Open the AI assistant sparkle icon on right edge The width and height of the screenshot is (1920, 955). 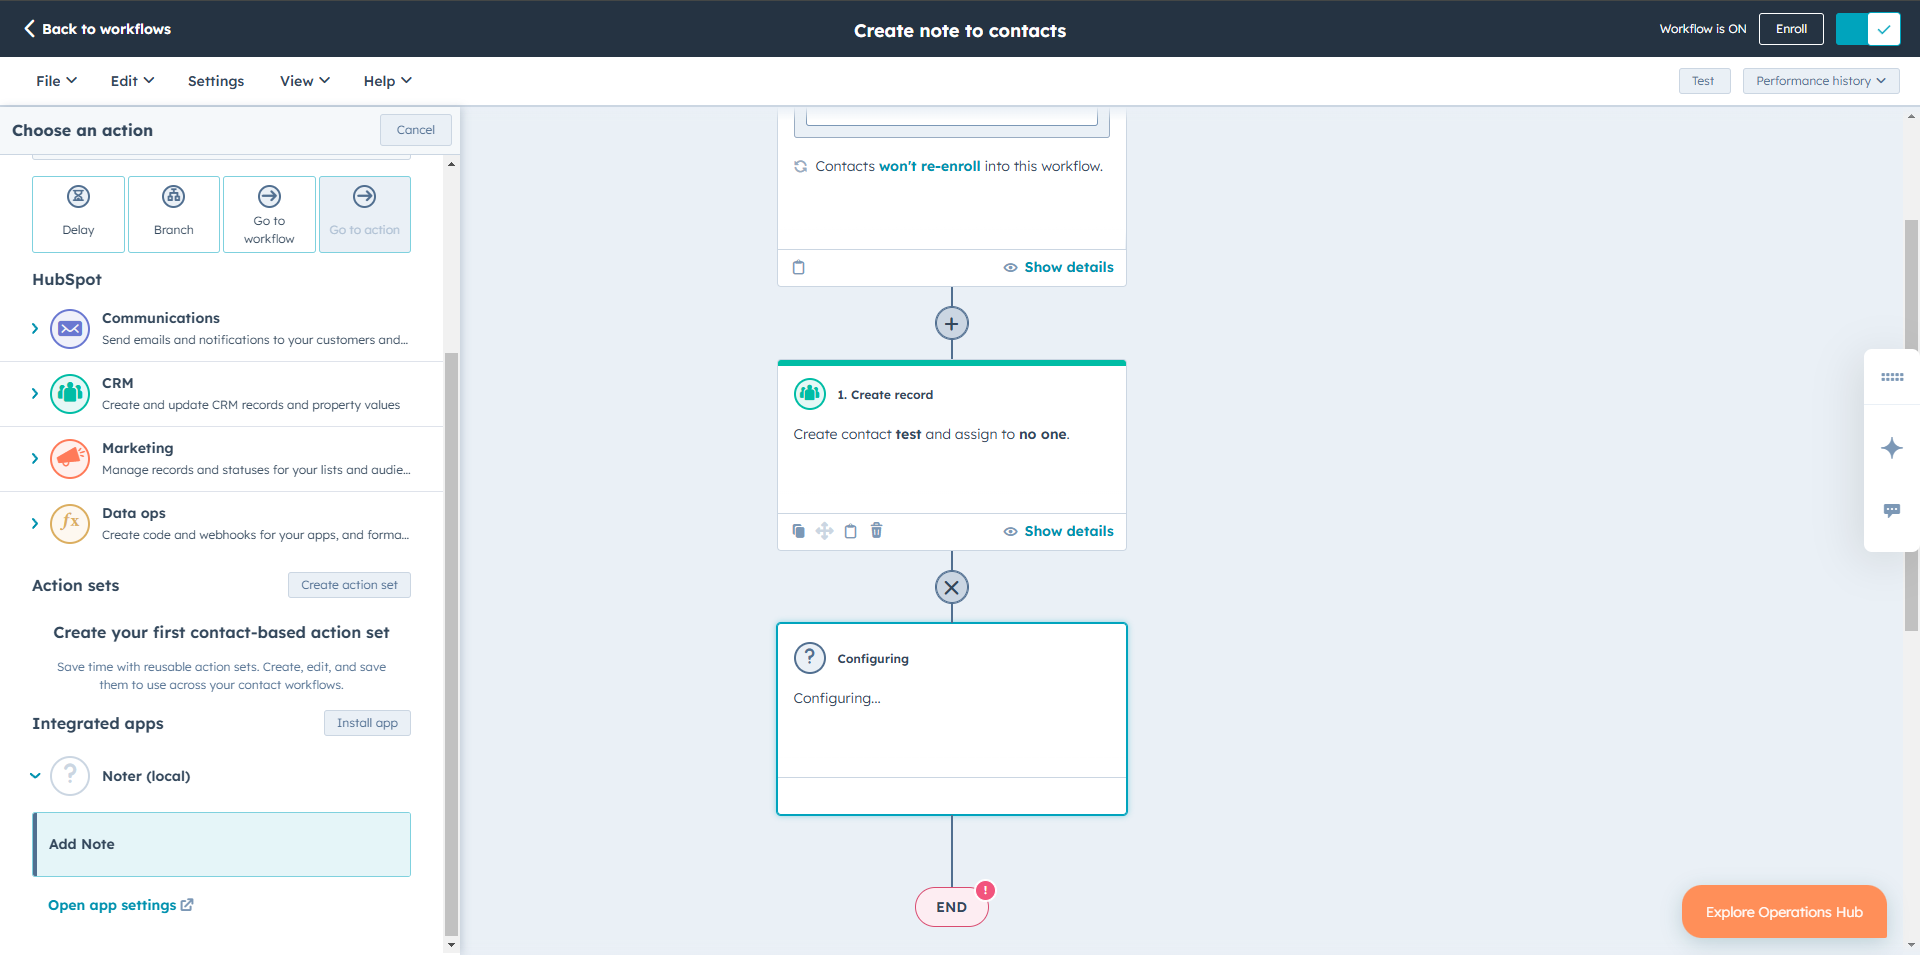pyautogui.click(x=1891, y=448)
